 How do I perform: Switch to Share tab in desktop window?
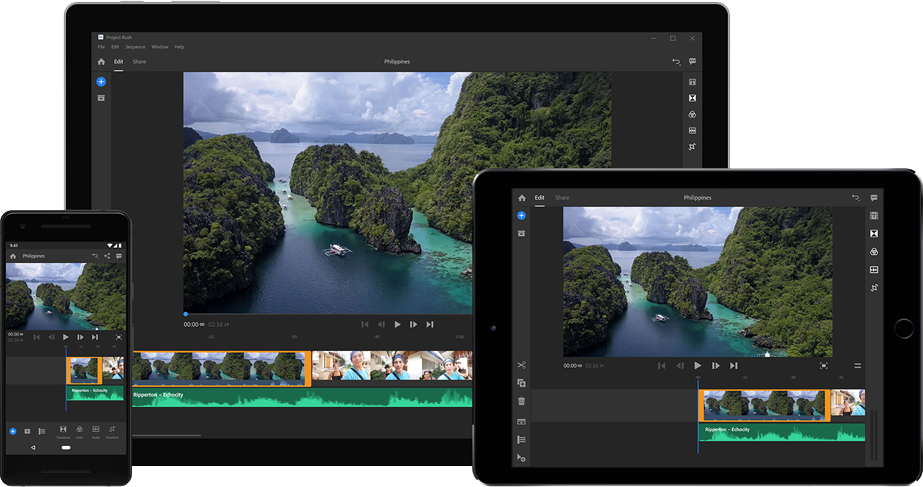pyautogui.click(x=139, y=61)
